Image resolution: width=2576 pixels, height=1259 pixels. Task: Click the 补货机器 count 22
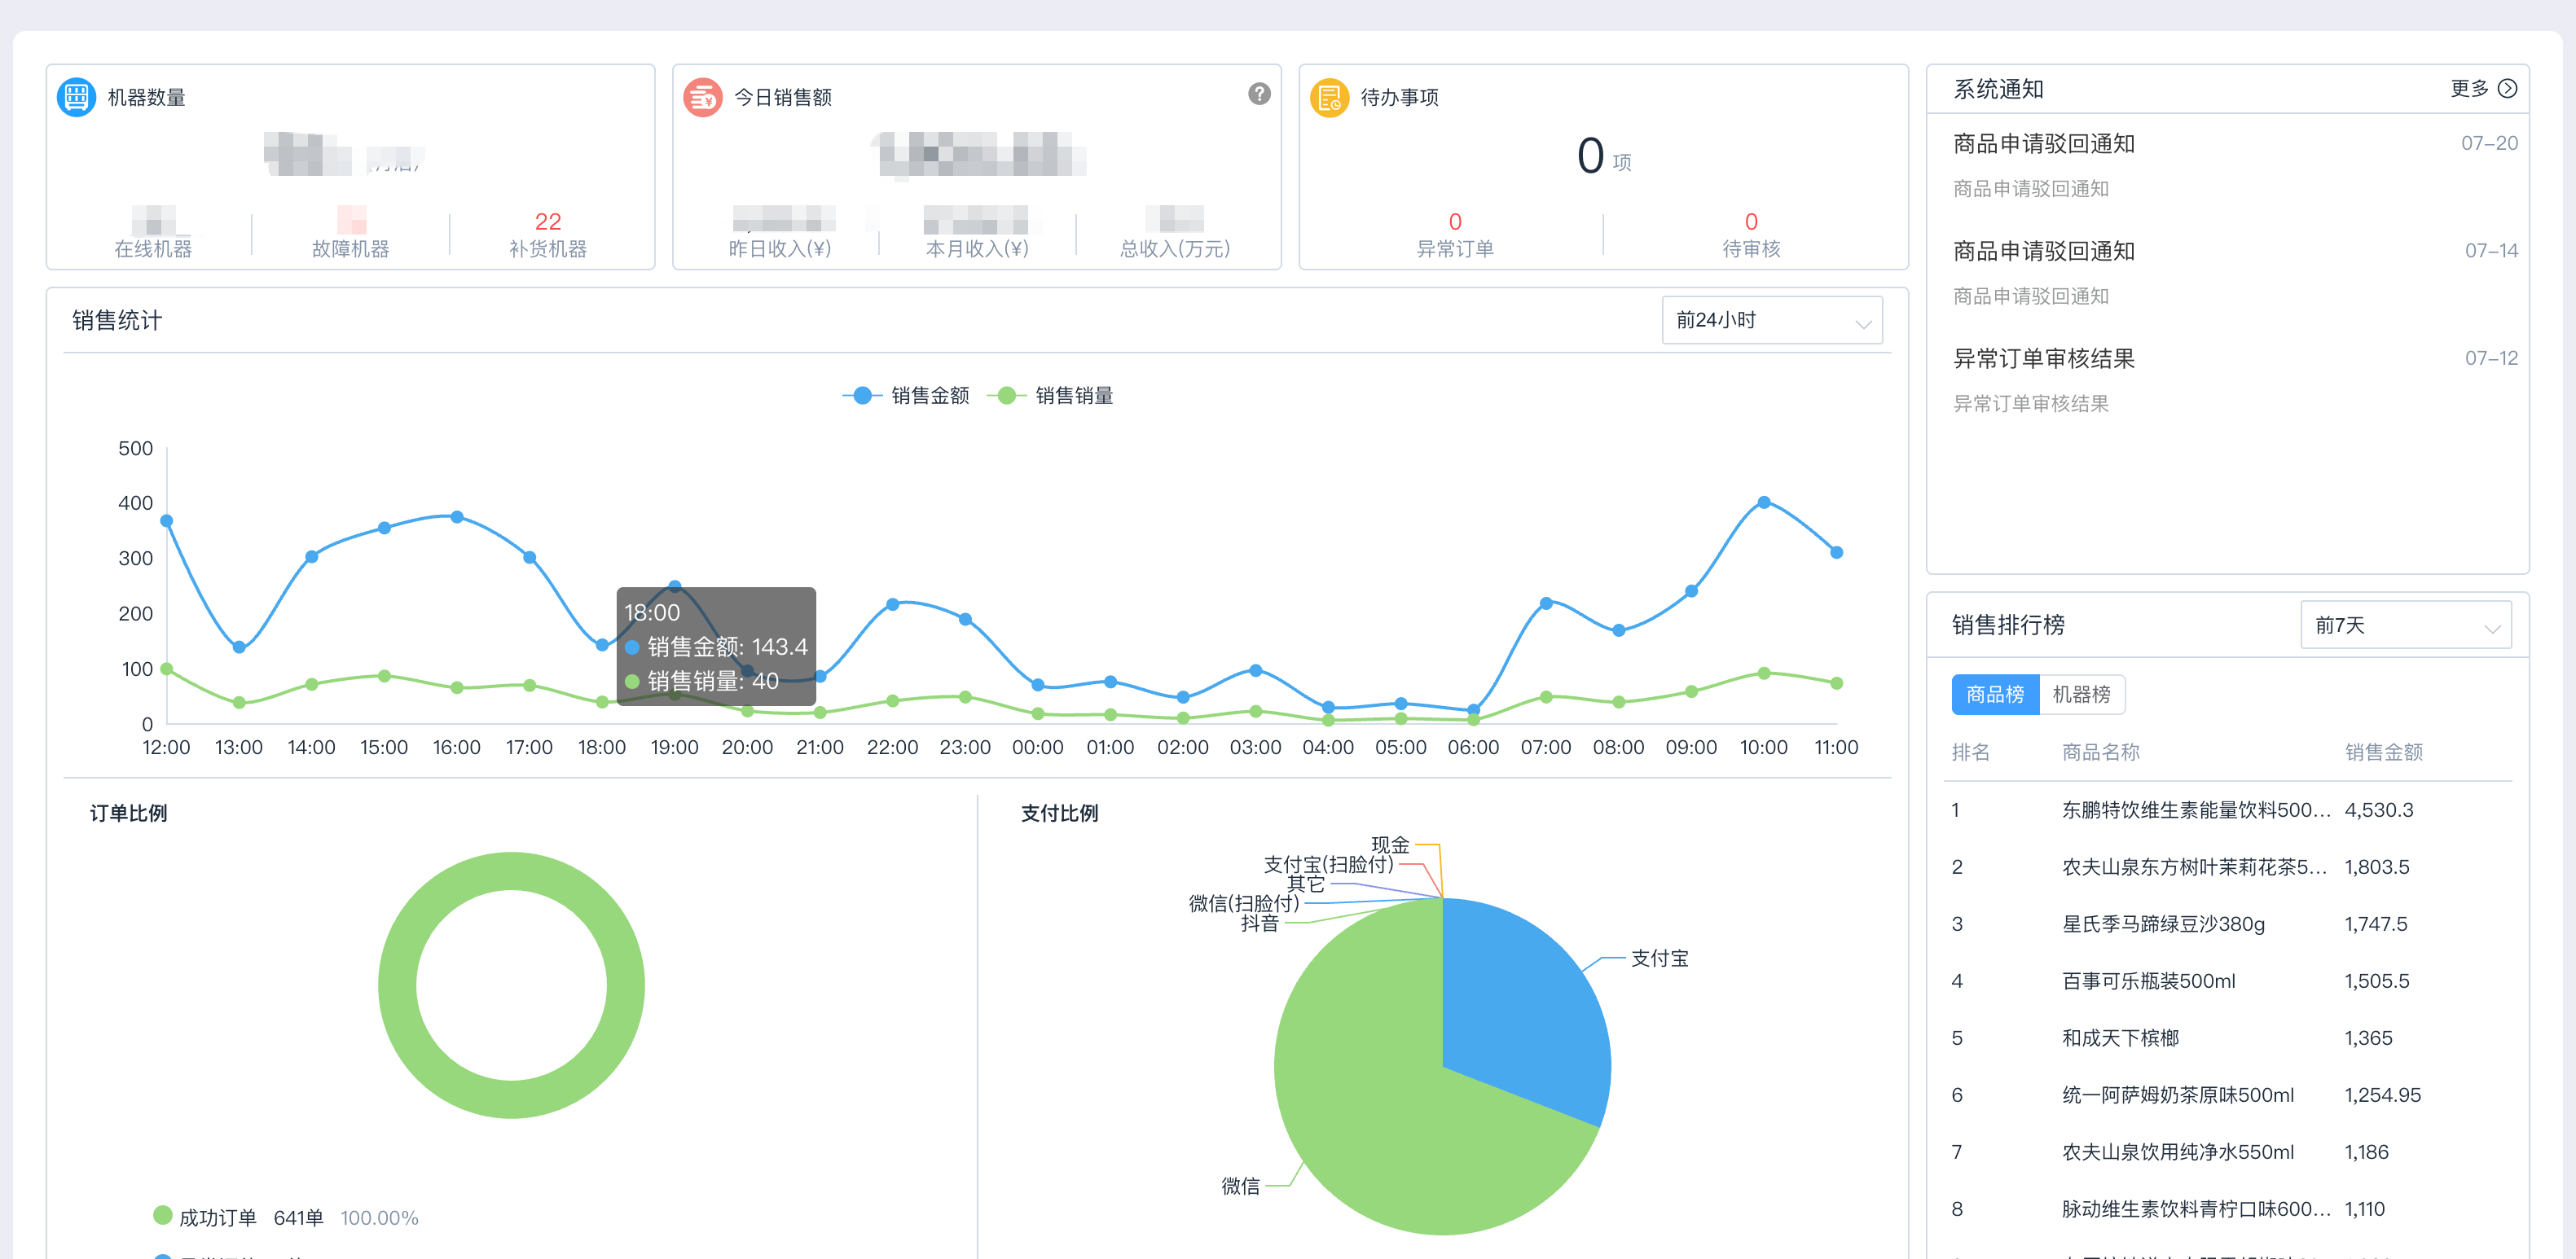pos(548,221)
